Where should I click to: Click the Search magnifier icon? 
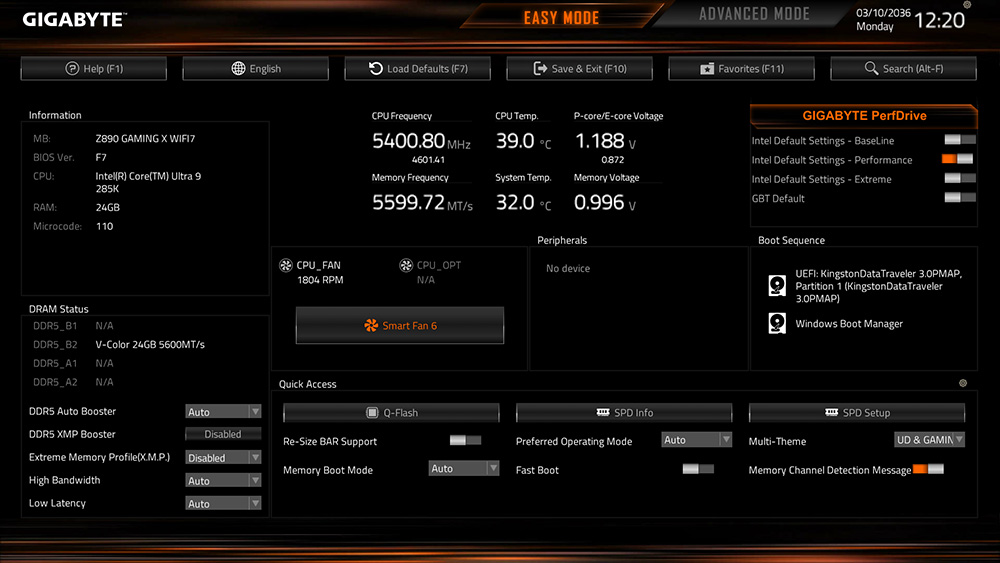[870, 69]
